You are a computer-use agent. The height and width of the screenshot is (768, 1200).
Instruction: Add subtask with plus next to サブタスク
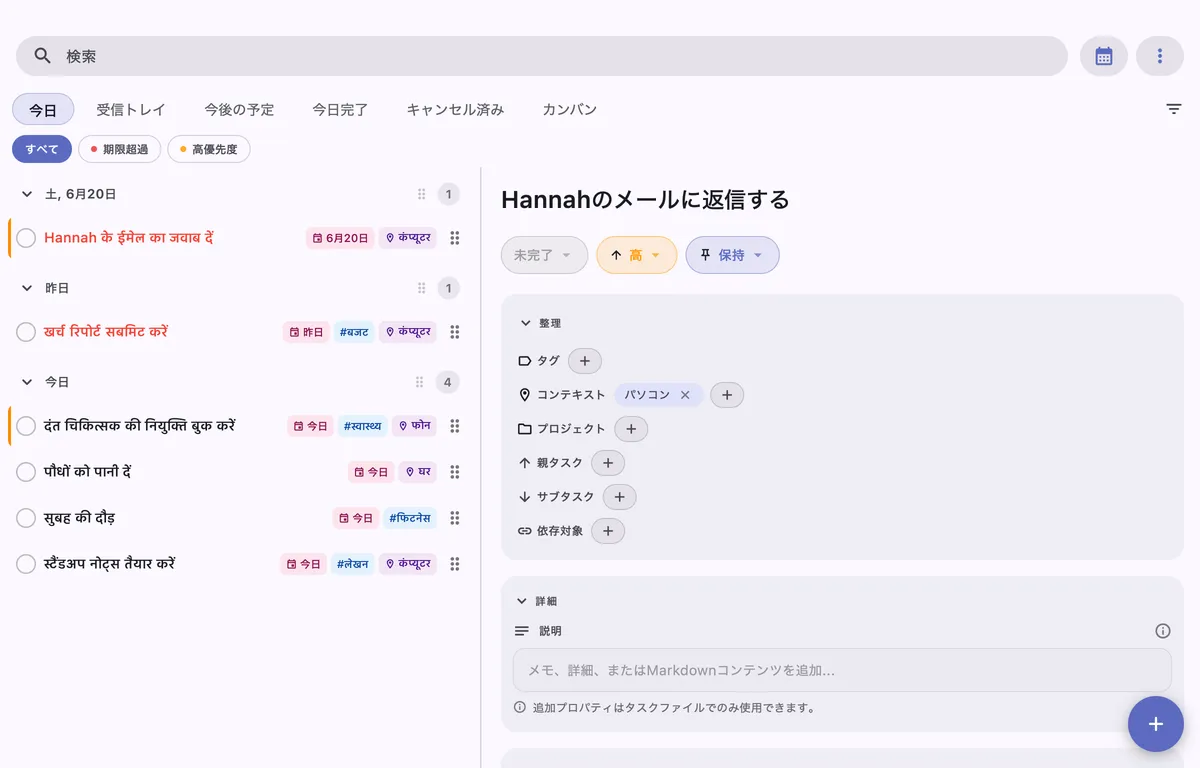pyautogui.click(x=619, y=497)
